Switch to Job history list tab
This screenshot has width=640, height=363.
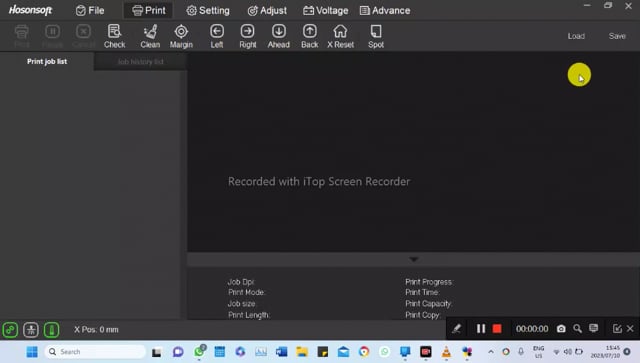(x=140, y=62)
